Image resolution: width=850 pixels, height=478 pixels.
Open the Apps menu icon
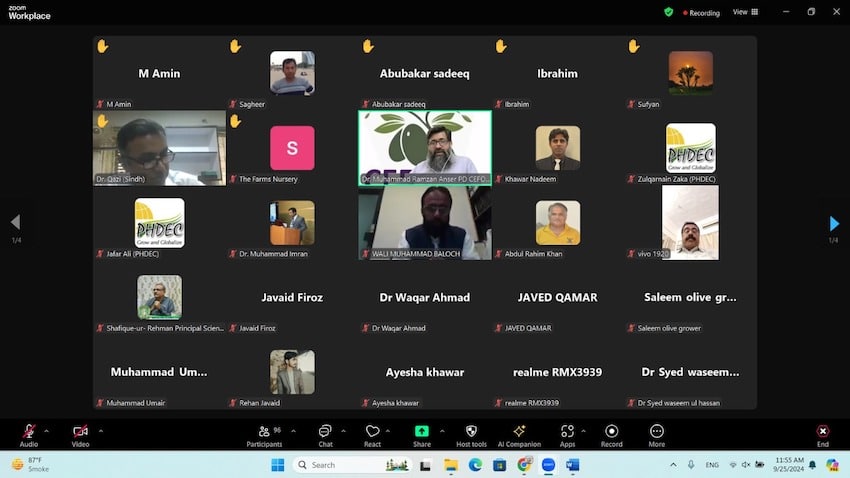pos(567,431)
